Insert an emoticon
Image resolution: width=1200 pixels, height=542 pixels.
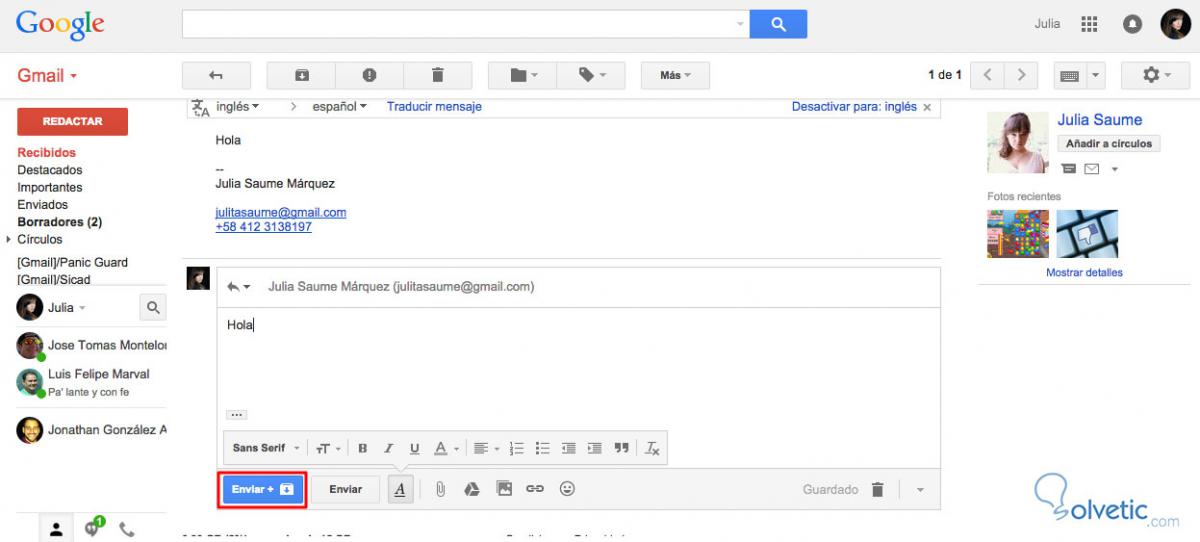[567, 489]
